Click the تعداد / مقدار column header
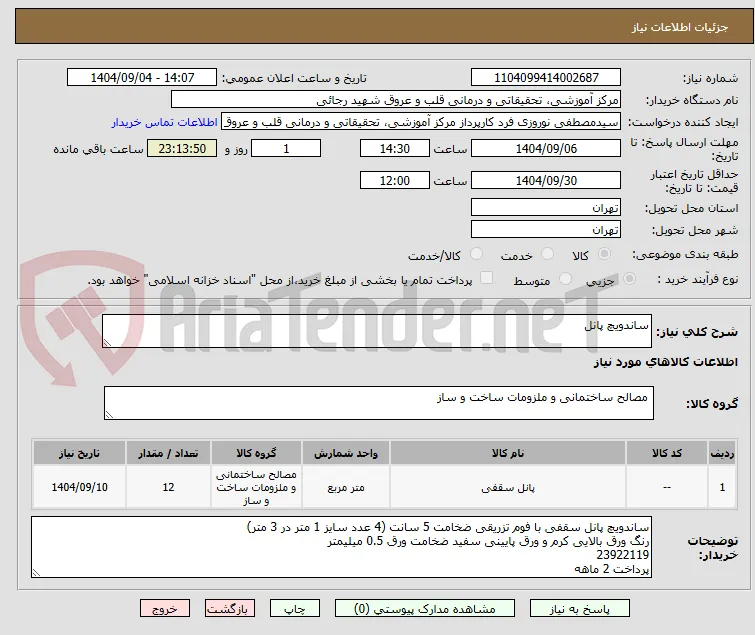Image resolution: width=755 pixels, height=635 pixels. [x=168, y=453]
